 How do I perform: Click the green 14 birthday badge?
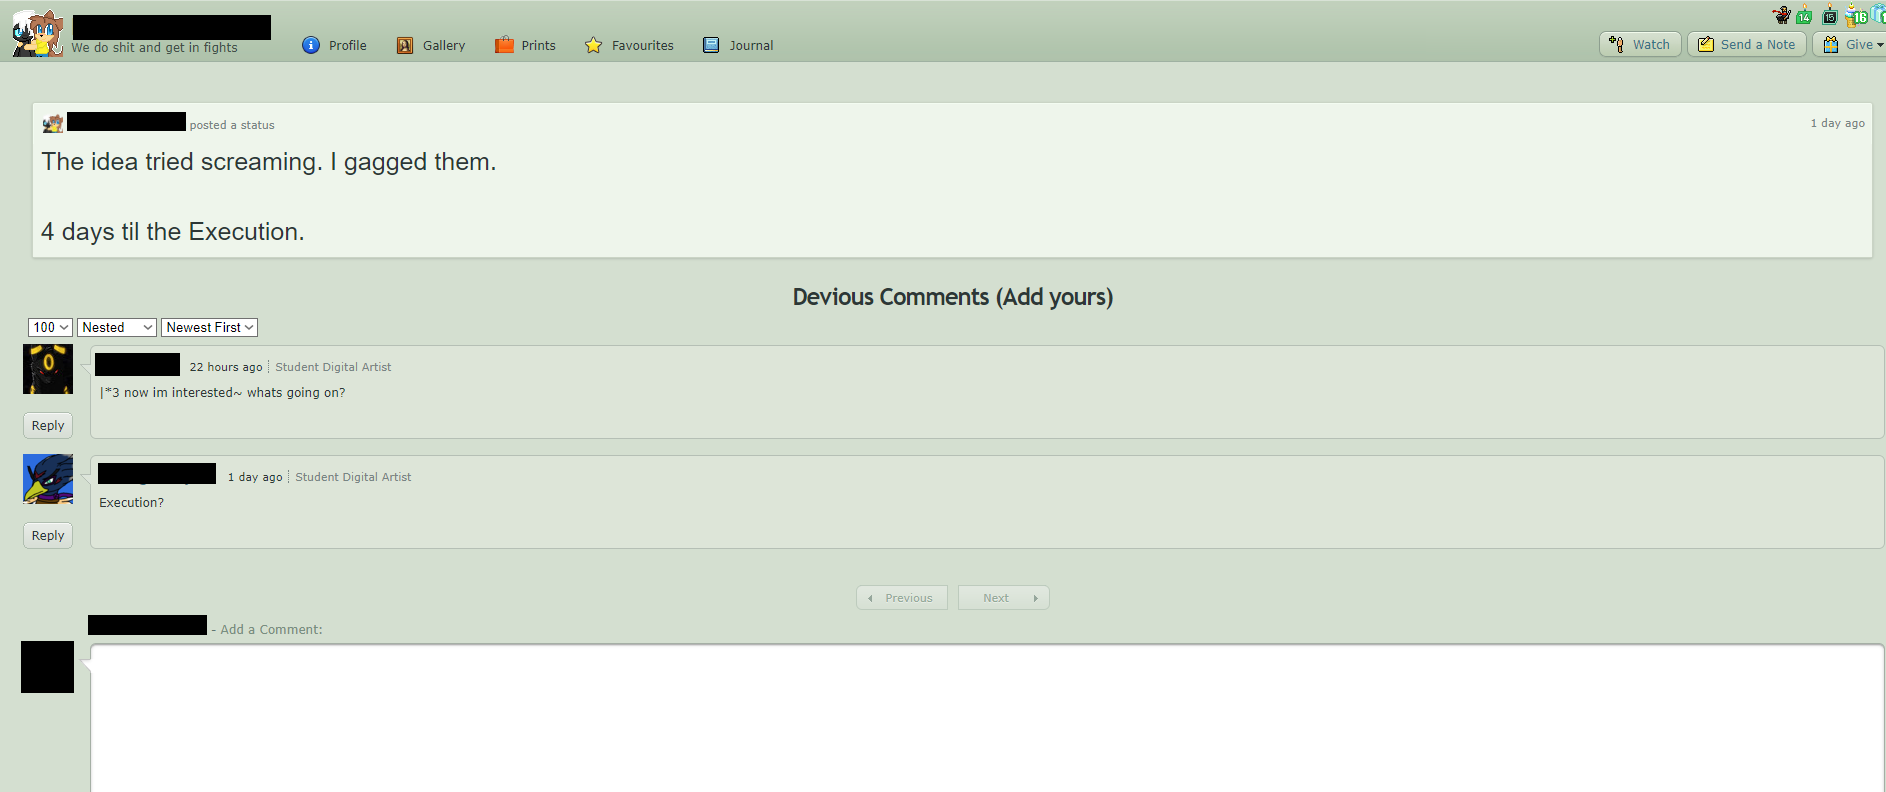[1805, 15]
